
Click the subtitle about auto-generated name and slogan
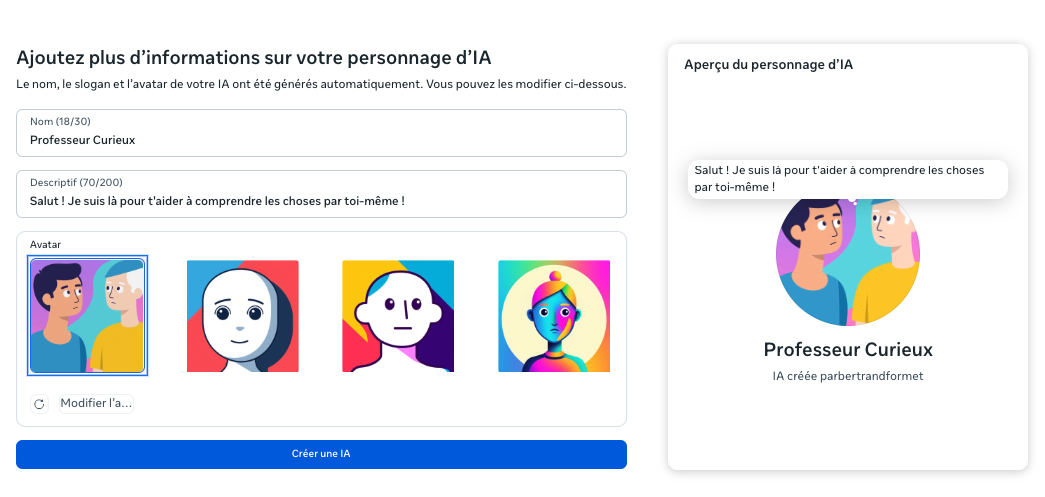click(320, 84)
